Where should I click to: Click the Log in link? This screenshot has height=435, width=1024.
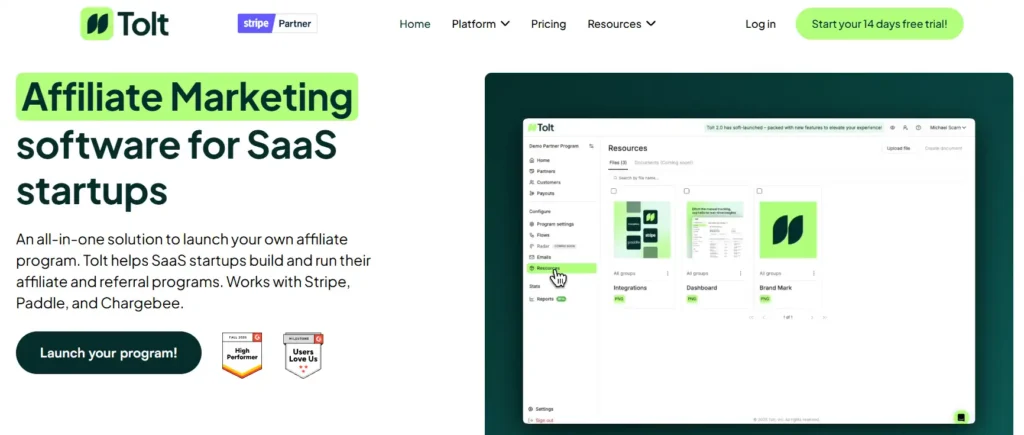click(760, 24)
